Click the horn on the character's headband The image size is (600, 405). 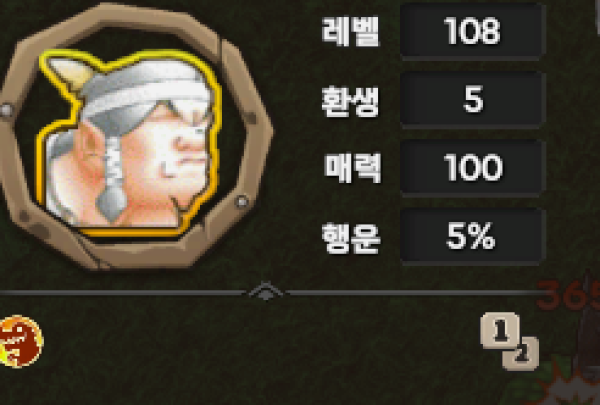[x=70, y=72]
